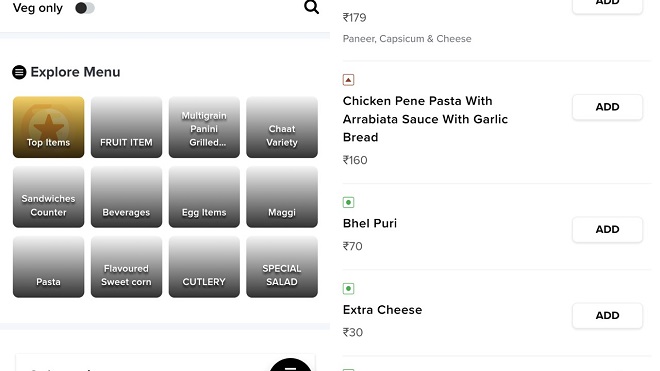Add Bhel Puri to the order
This screenshot has width=660, height=371.
pyautogui.click(x=607, y=230)
